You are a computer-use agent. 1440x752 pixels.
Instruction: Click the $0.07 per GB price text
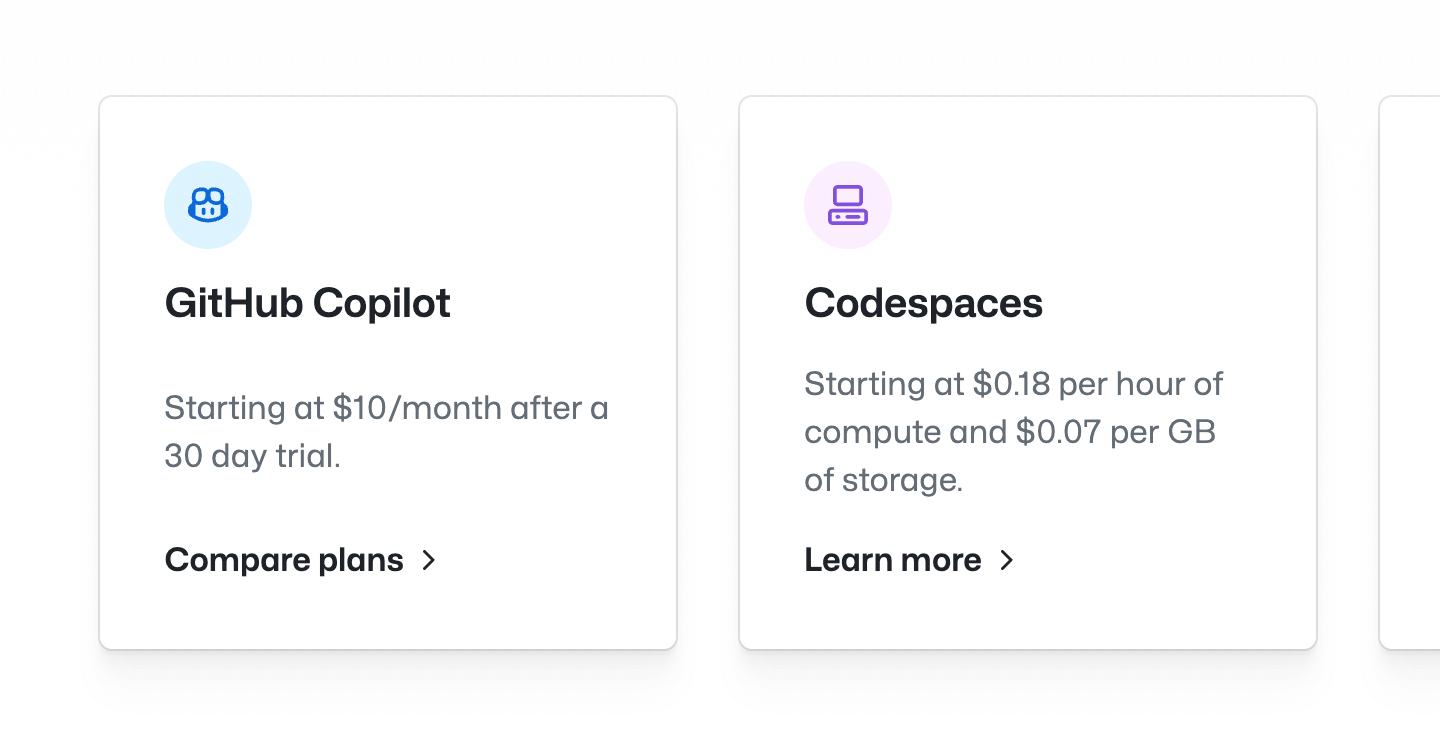click(1115, 432)
